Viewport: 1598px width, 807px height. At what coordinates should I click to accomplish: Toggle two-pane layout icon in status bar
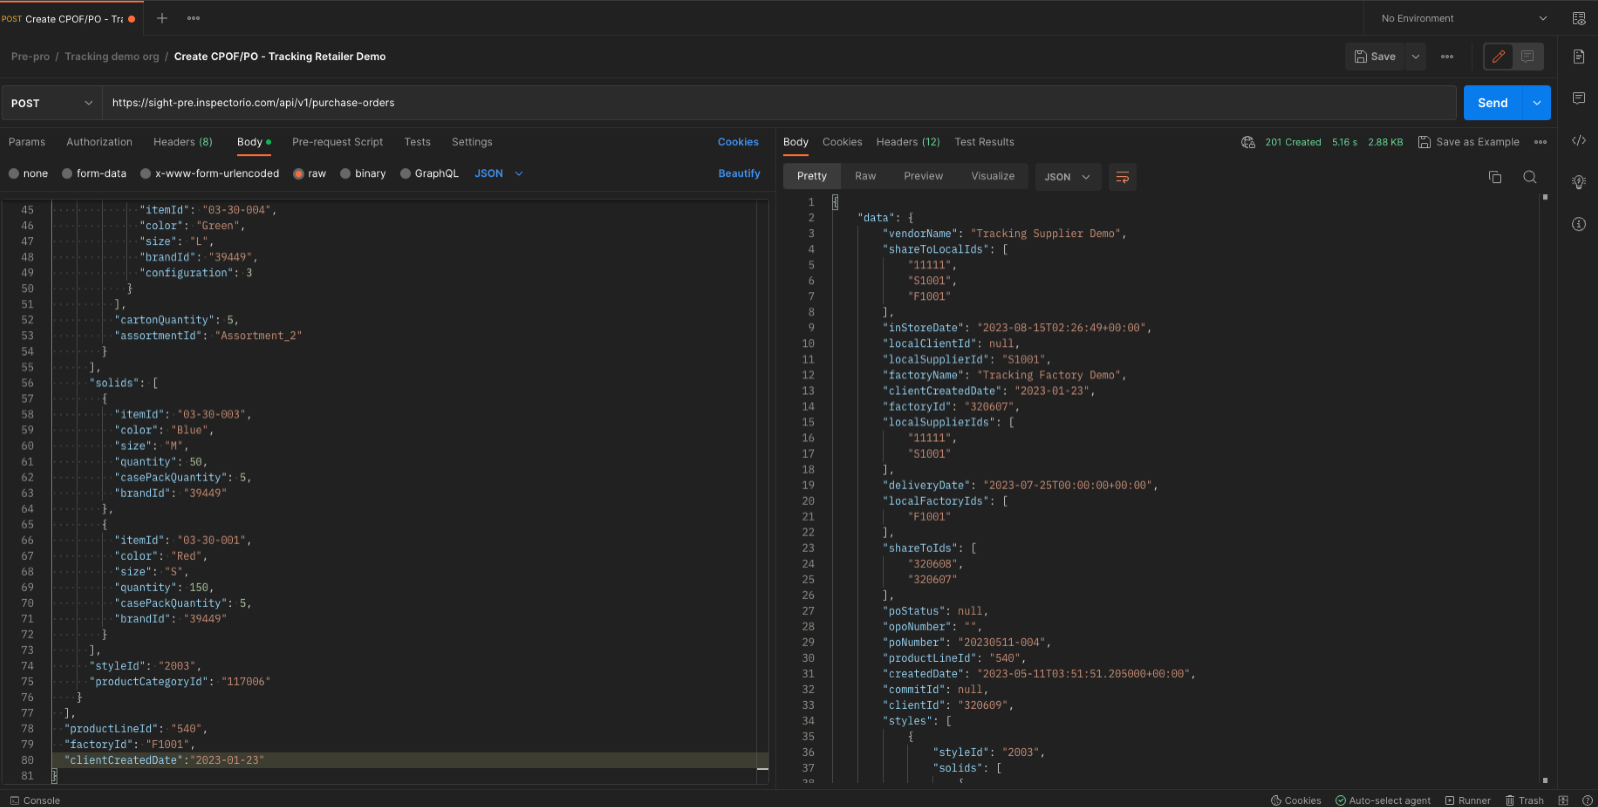1564,800
